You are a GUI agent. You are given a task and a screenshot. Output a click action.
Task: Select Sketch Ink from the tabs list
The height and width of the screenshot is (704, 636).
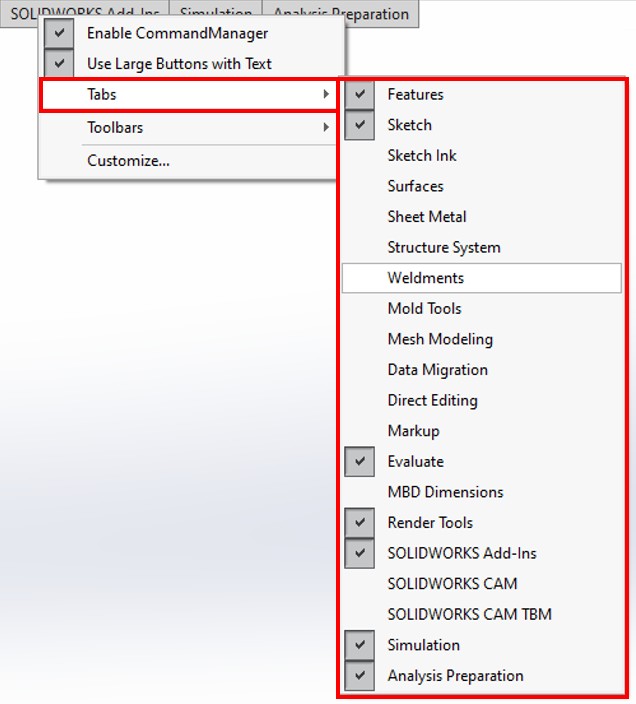[422, 156]
